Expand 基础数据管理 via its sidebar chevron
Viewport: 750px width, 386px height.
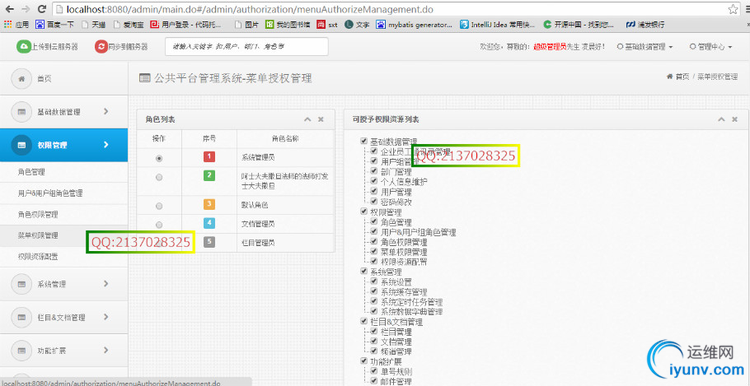106,111
